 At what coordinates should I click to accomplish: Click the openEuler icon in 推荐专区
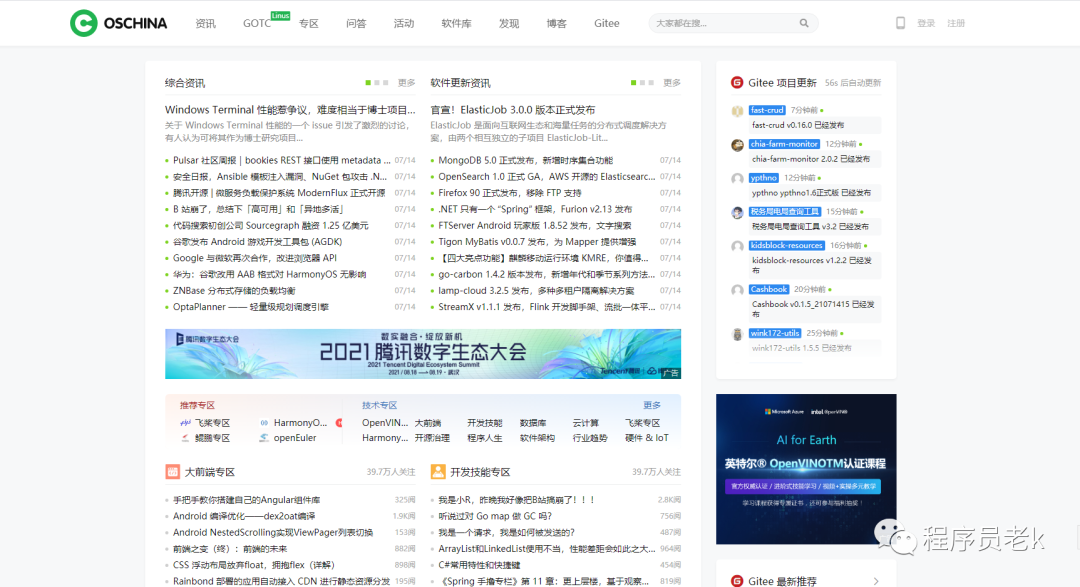264,438
